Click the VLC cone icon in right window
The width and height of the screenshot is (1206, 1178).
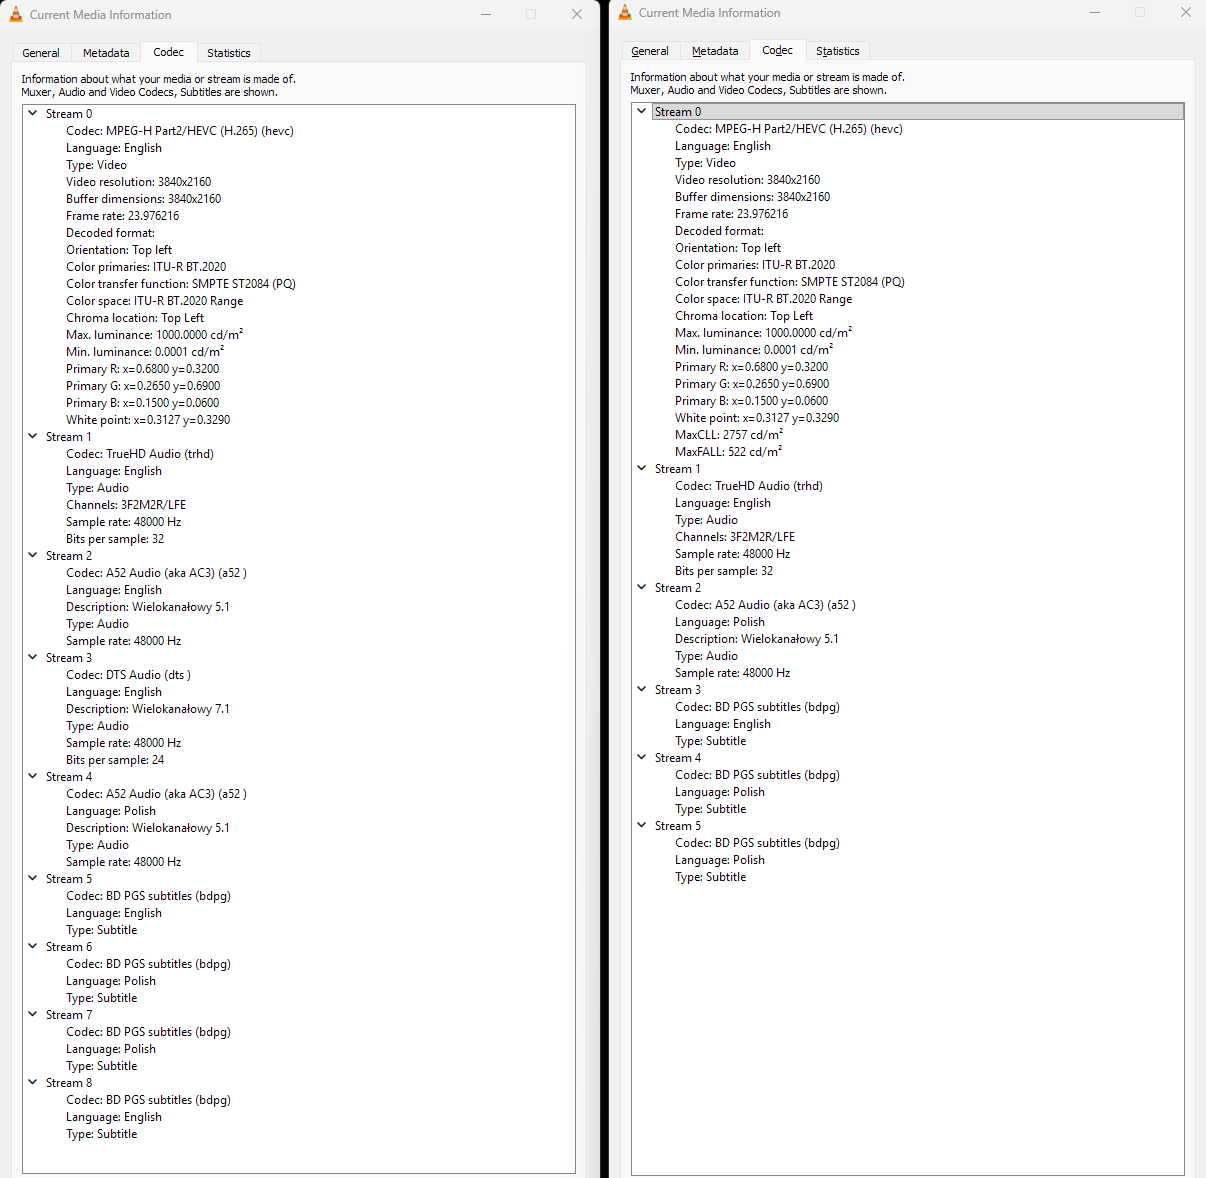point(625,12)
